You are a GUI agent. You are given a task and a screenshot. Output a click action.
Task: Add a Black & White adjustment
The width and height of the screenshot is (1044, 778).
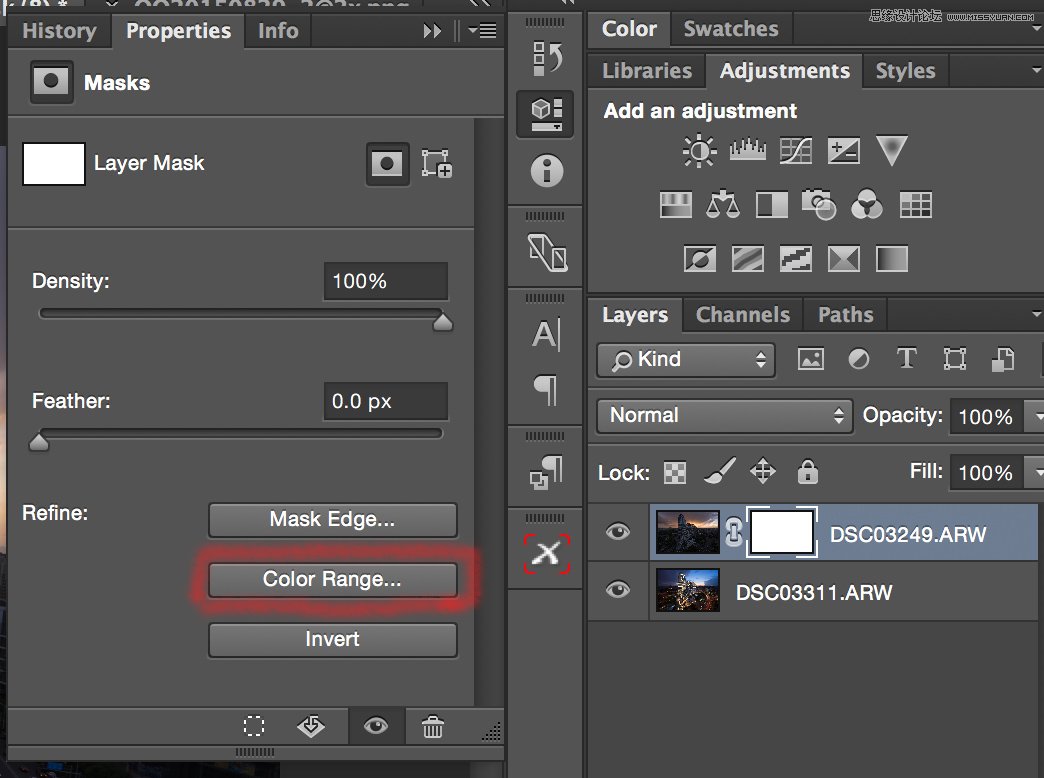(772, 204)
